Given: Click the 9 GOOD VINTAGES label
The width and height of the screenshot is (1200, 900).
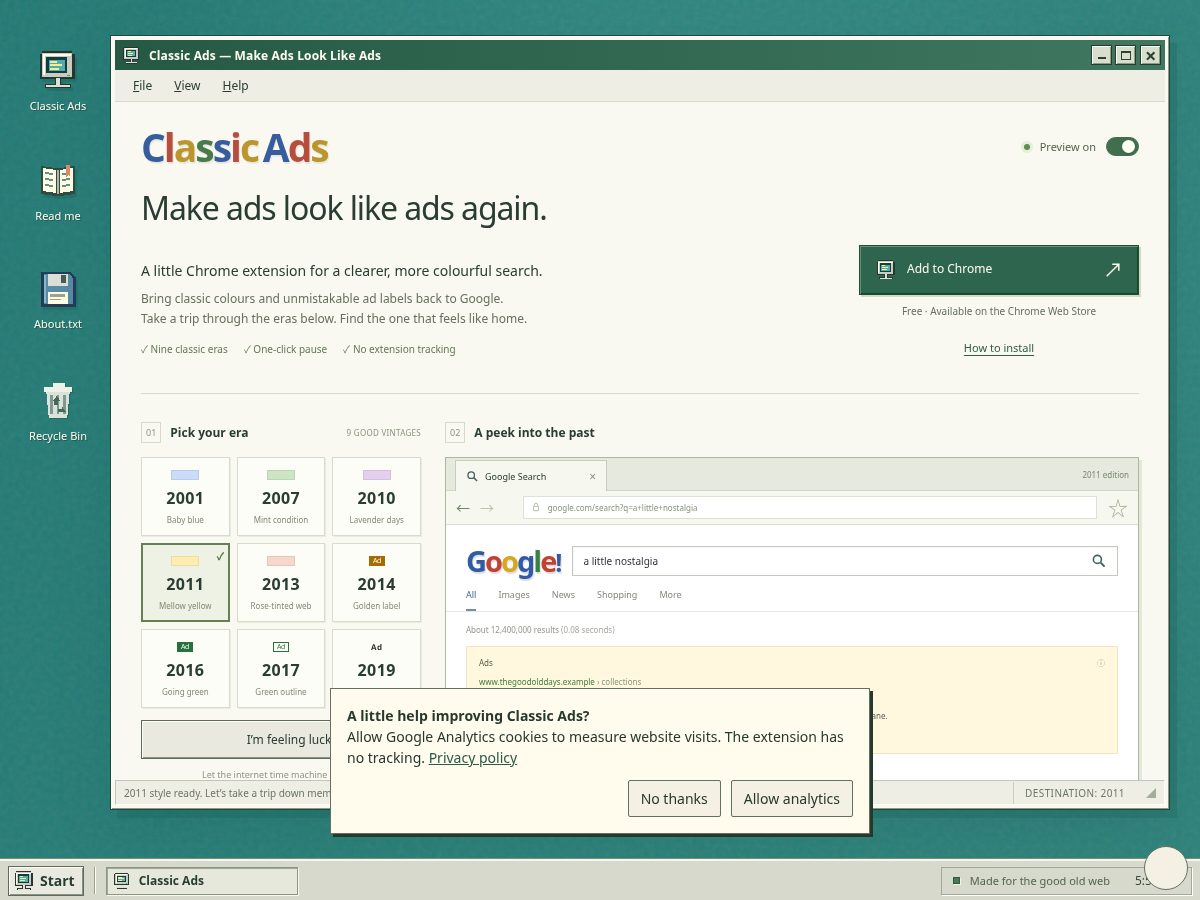Looking at the screenshot, I should click(x=384, y=433).
